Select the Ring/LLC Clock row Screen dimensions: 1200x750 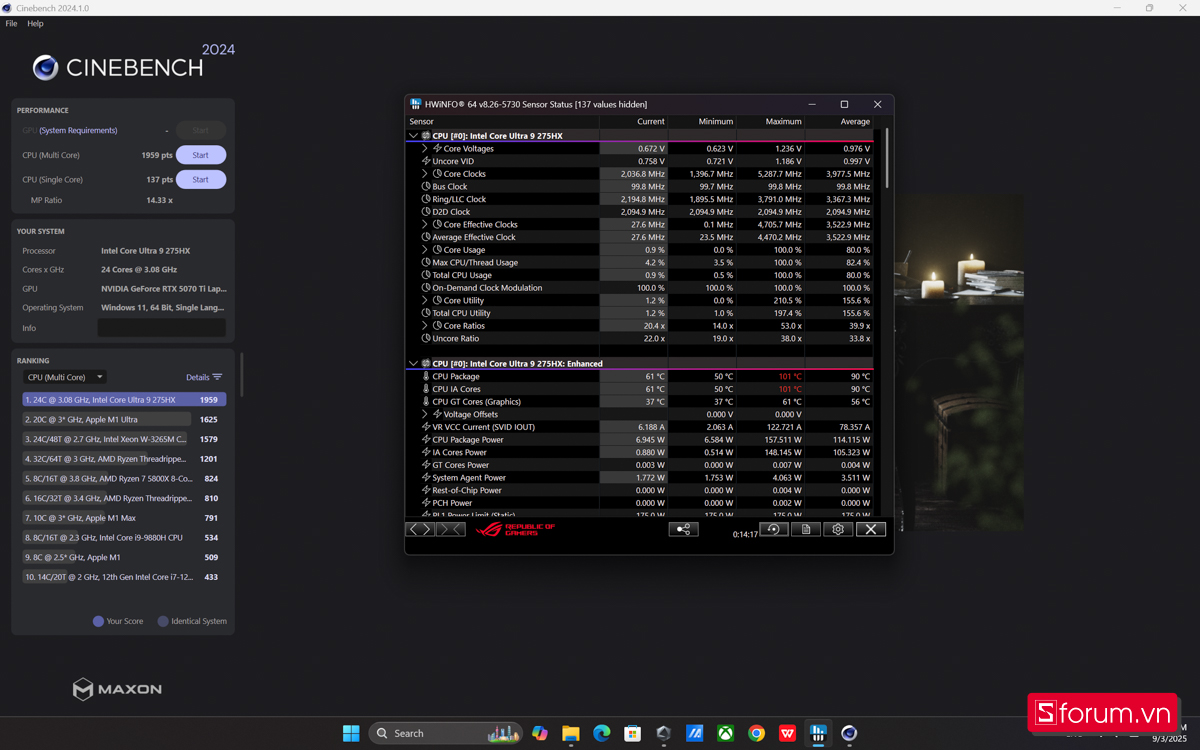(639, 199)
